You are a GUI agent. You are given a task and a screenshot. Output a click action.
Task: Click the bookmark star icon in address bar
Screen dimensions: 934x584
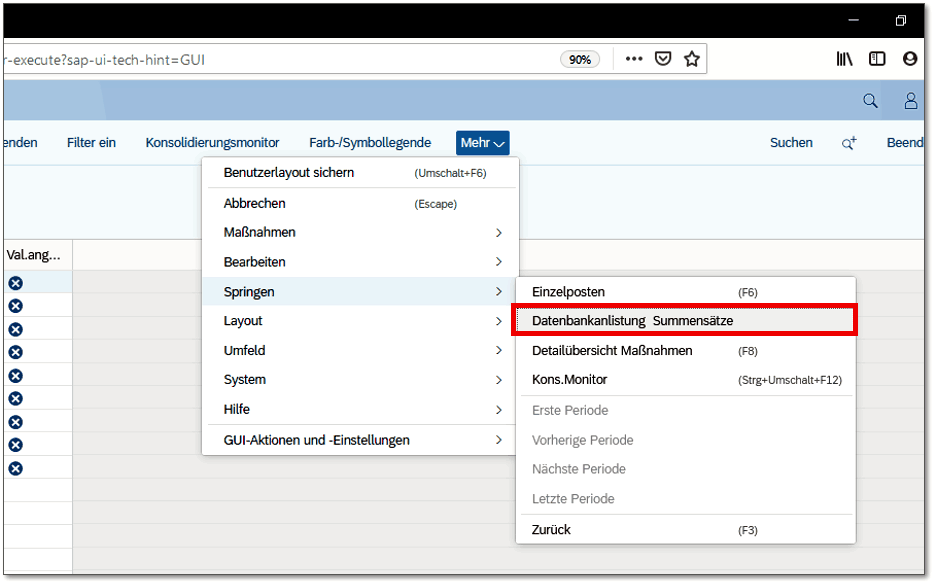coord(691,59)
